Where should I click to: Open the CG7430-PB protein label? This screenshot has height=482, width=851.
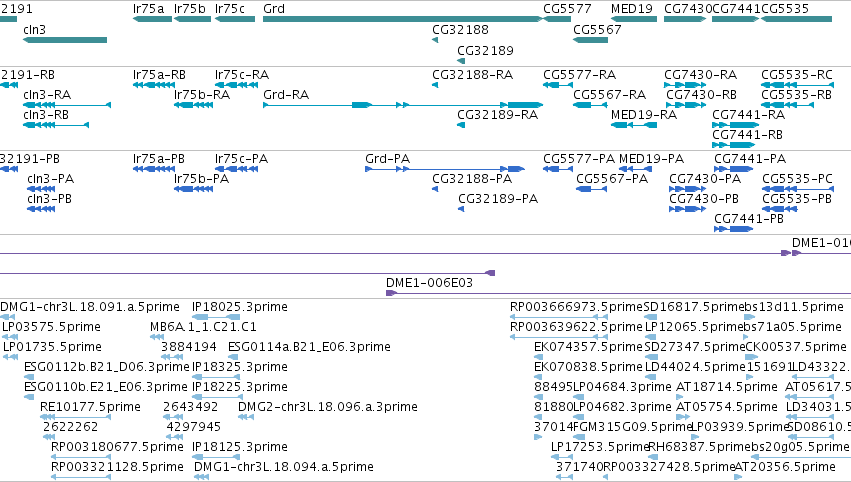pyautogui.click(x=704, y=199)
